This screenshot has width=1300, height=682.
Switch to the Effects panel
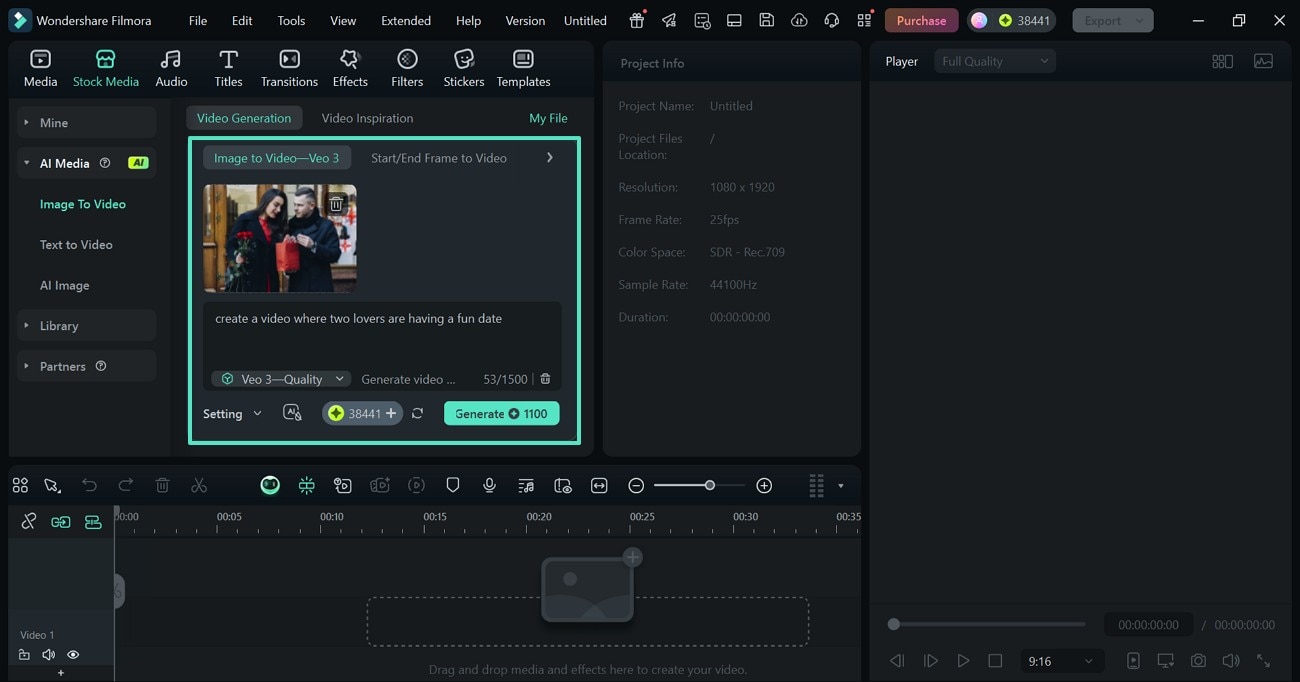pyautogui.click(x=350, y=67)
